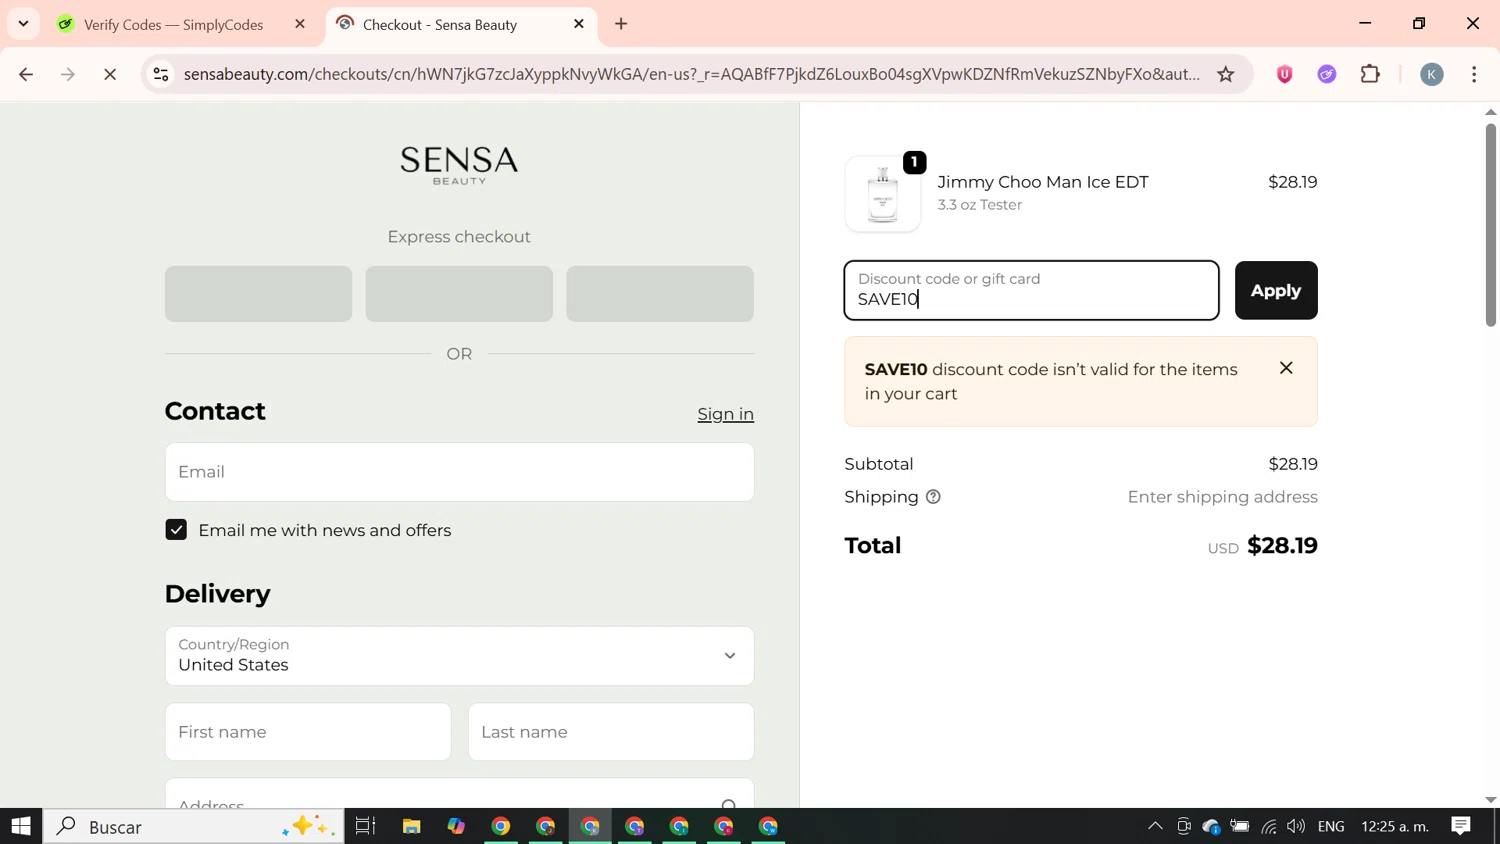This screenshot has width=1500, height=844.
Task: Click the 3.3 oz Tester variant text
Action: tap(979, 205)
